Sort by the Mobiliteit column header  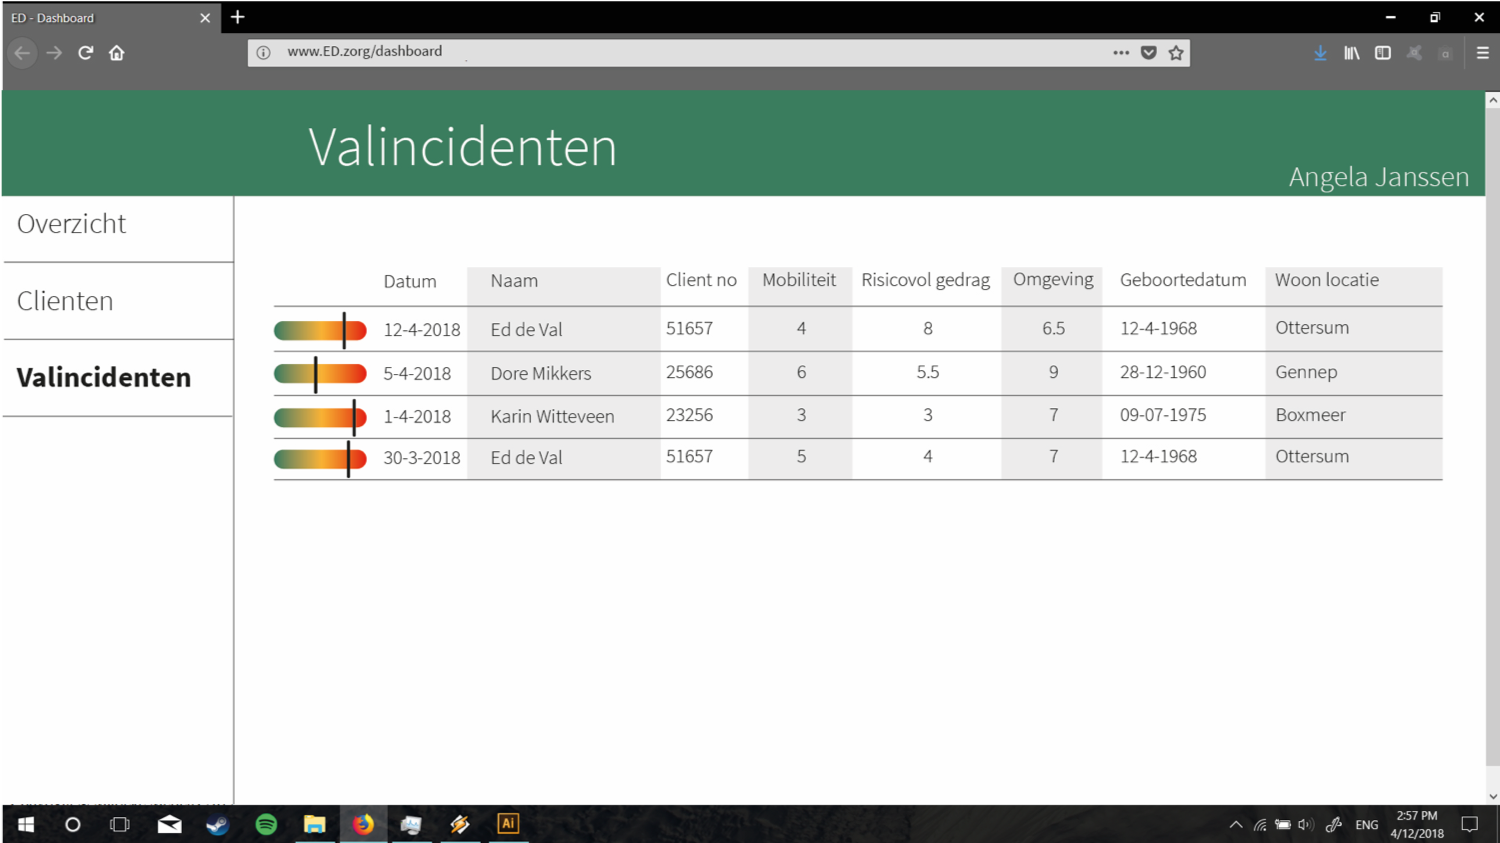point(799,280)
